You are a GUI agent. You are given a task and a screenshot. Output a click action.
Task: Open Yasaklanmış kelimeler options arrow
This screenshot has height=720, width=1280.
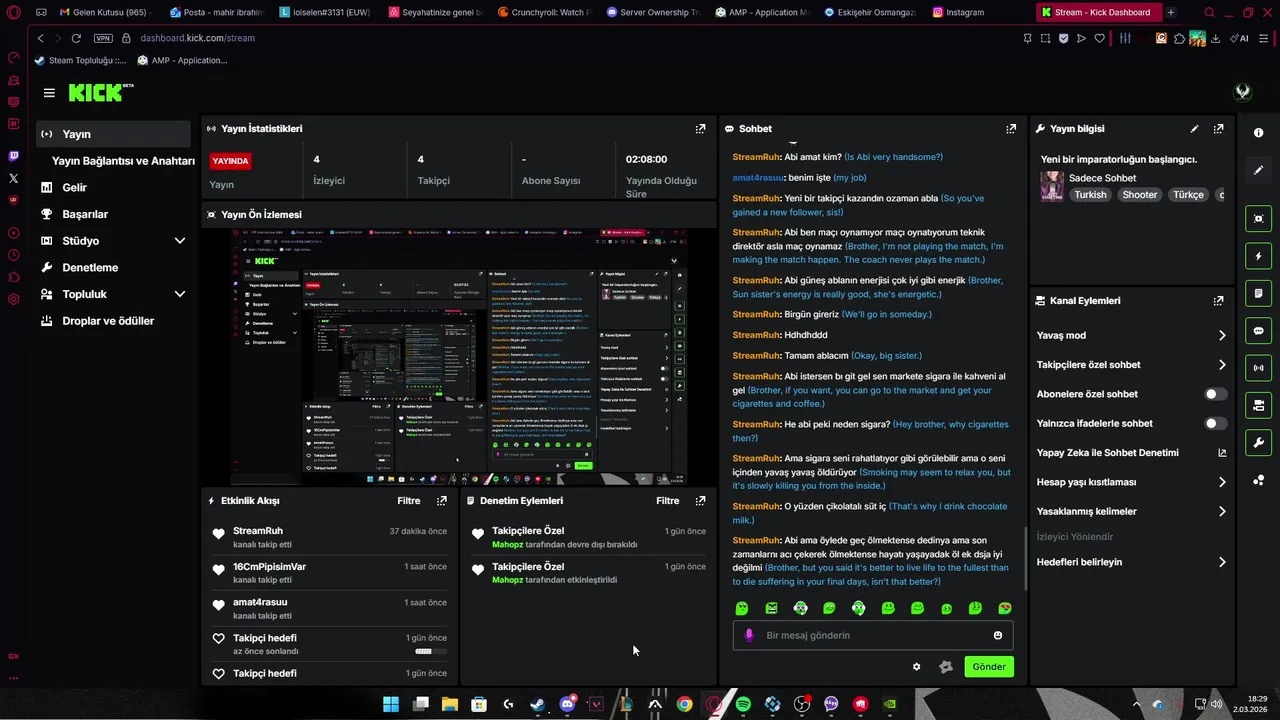tap(1222, 511)
